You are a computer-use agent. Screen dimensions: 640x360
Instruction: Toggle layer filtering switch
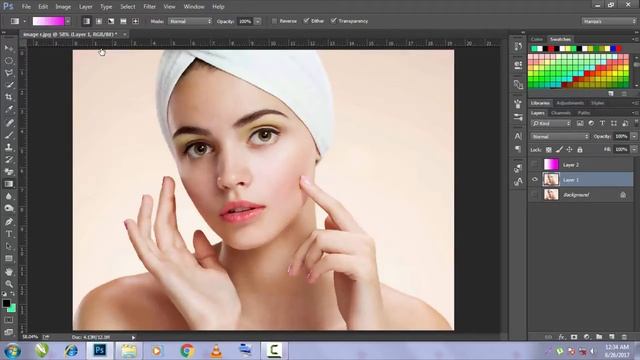tap(636, 122)
